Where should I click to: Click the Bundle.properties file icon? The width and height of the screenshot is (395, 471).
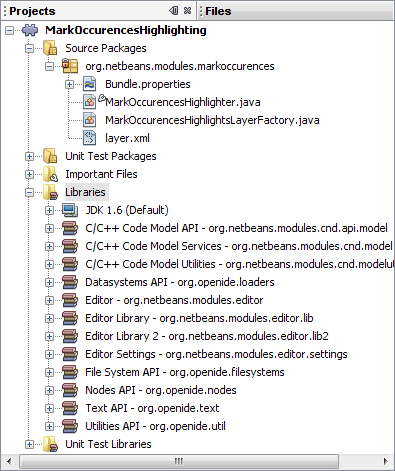[x=90, y=84]
